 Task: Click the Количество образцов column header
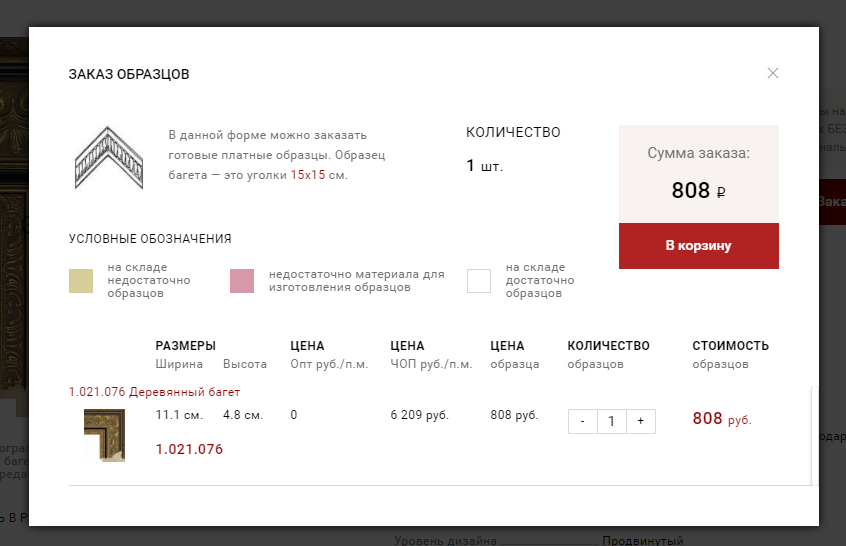[608, 354]
